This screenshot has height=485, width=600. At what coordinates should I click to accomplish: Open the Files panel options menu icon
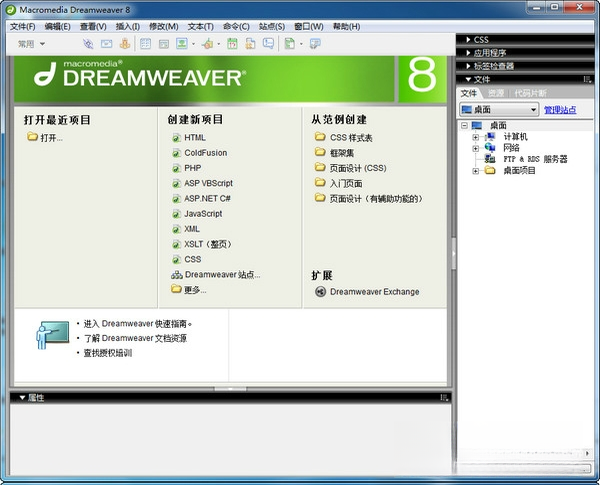(x=587, y=79)
